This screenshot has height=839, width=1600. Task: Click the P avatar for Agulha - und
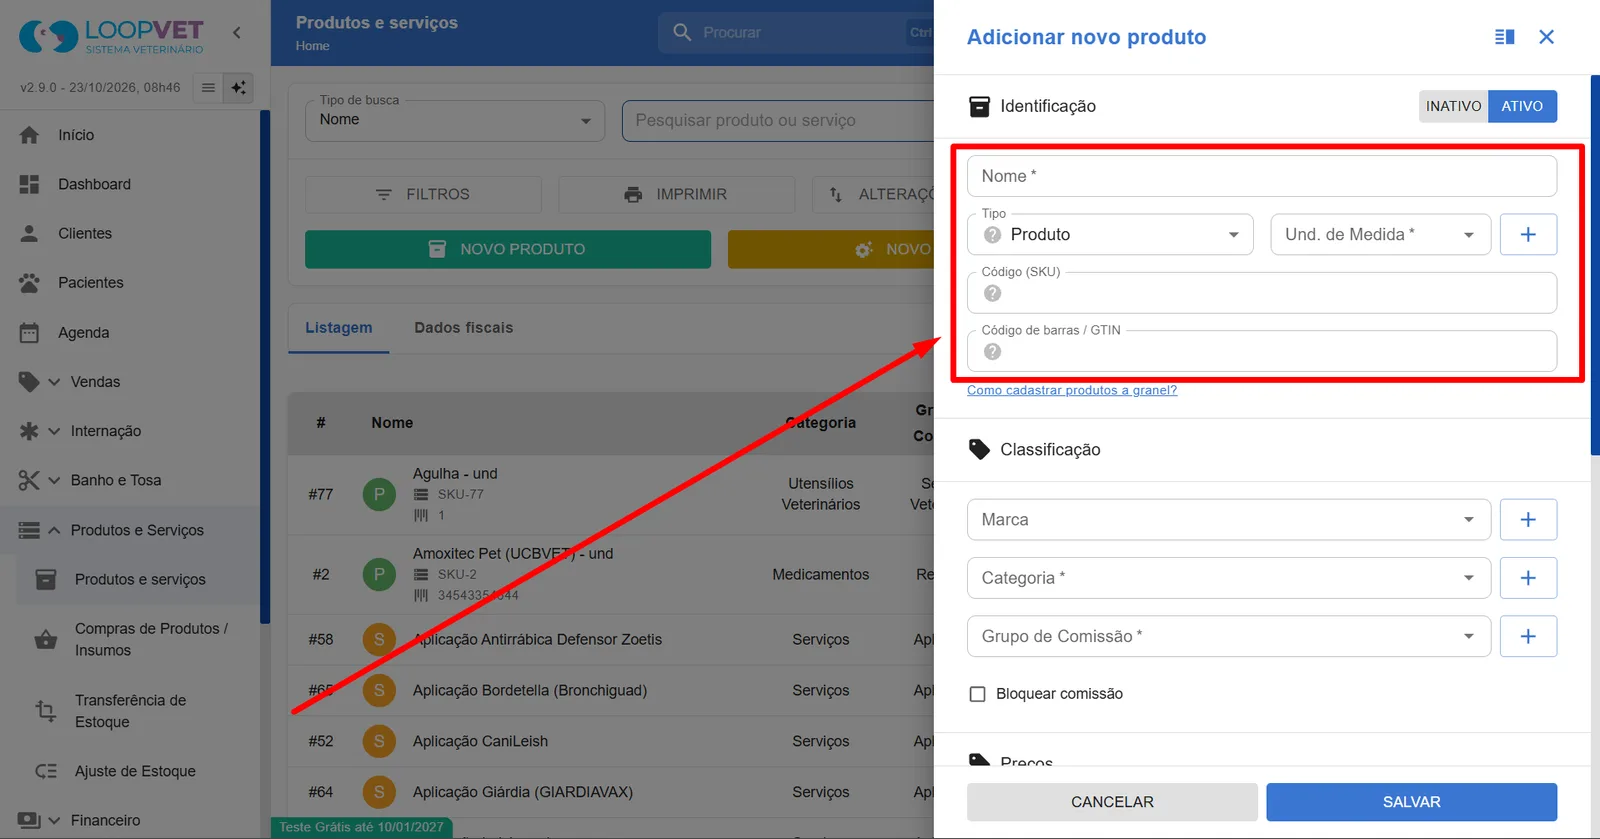[x=379, y=494]
